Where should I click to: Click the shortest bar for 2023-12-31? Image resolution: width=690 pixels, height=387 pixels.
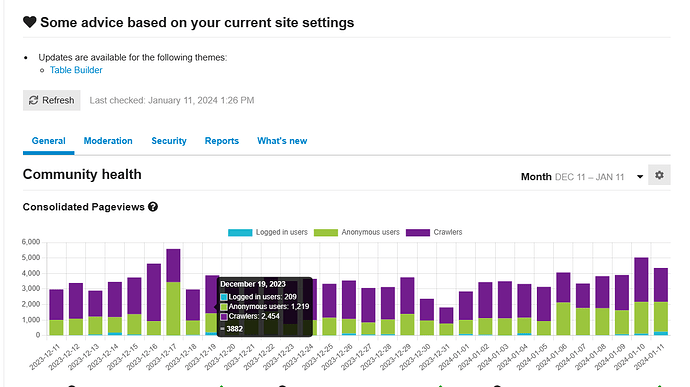(x=446, y=321)
